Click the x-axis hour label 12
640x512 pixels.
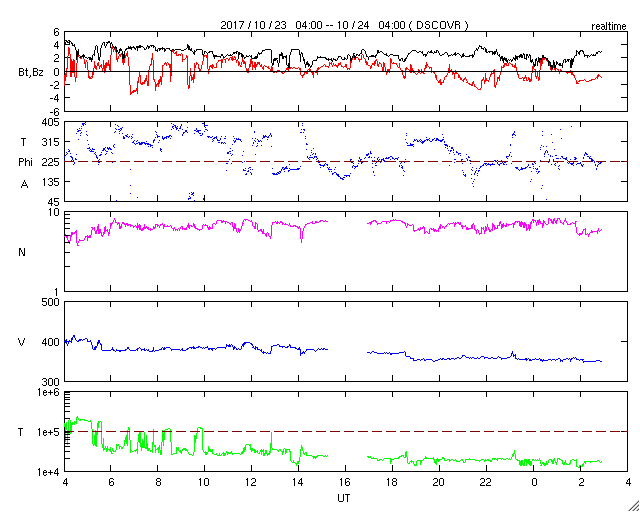point(251,483)
